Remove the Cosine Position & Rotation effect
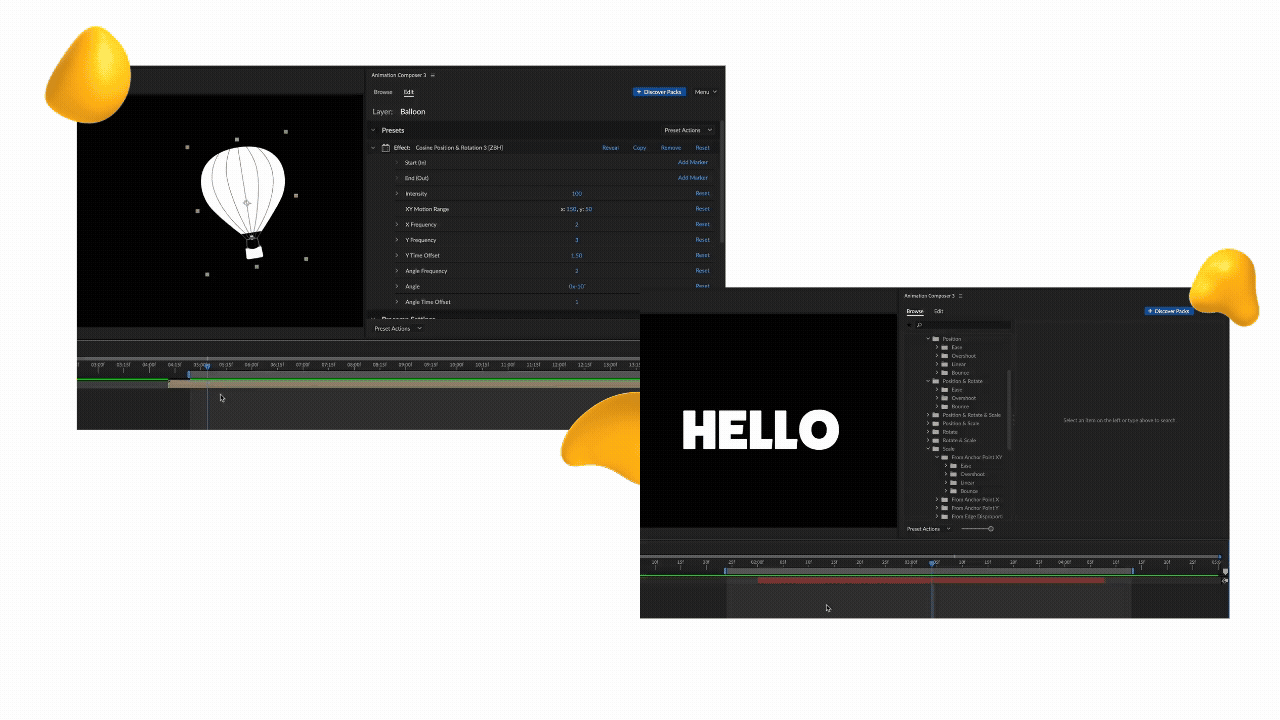Viewport: 1280px width, 720px height. (671, 148)
